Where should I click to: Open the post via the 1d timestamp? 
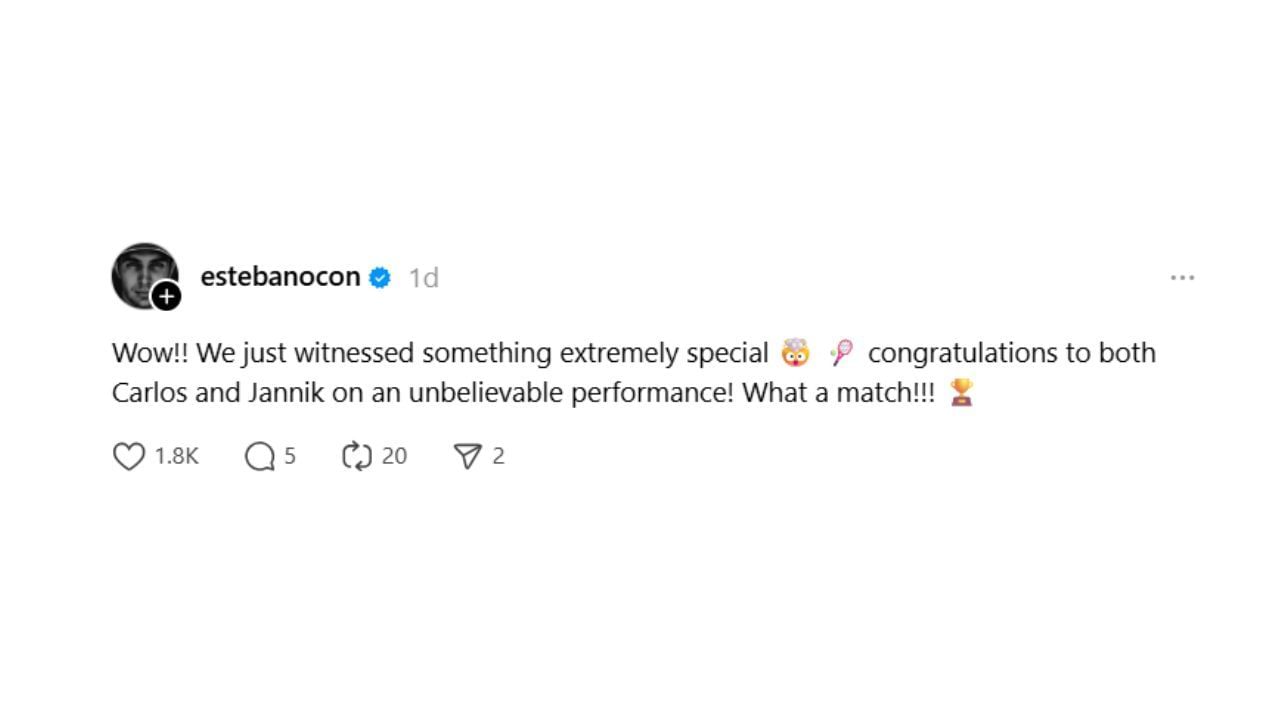click(x=423, y=278)
